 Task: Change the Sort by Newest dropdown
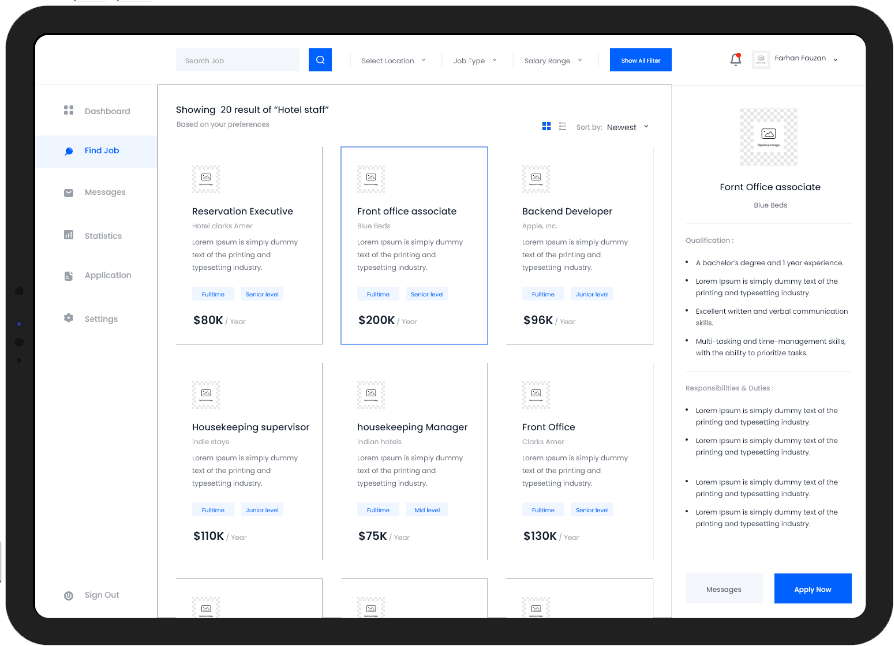[627, 127]
